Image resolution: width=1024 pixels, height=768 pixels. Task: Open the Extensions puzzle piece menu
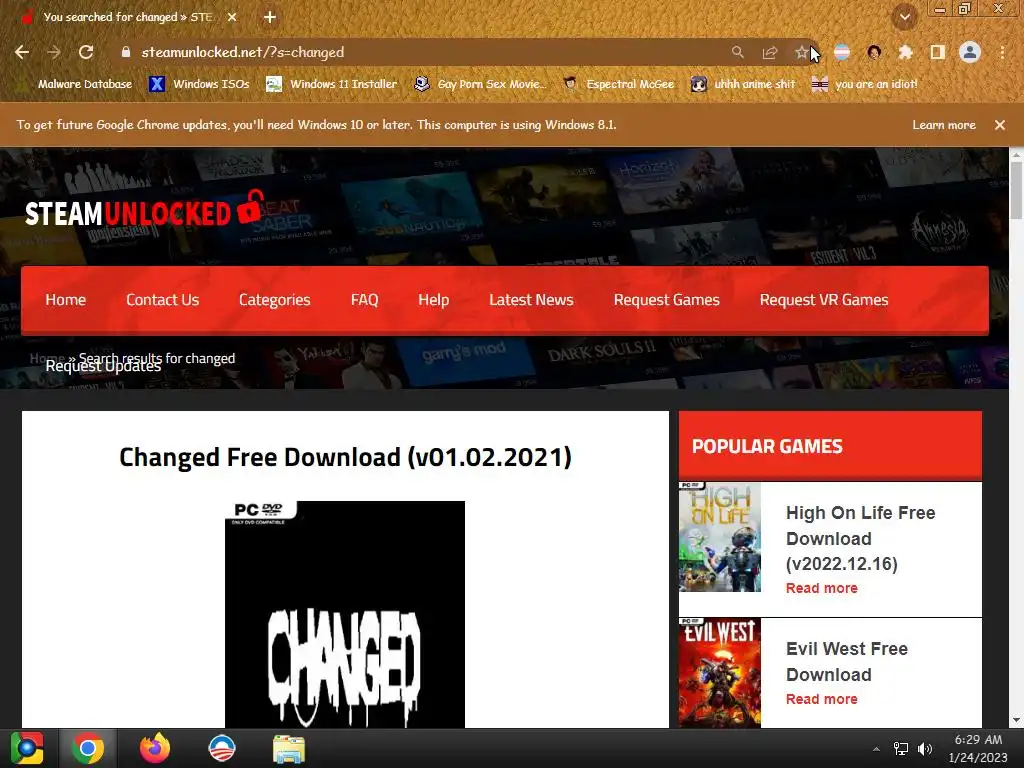(x=905, y=52)
